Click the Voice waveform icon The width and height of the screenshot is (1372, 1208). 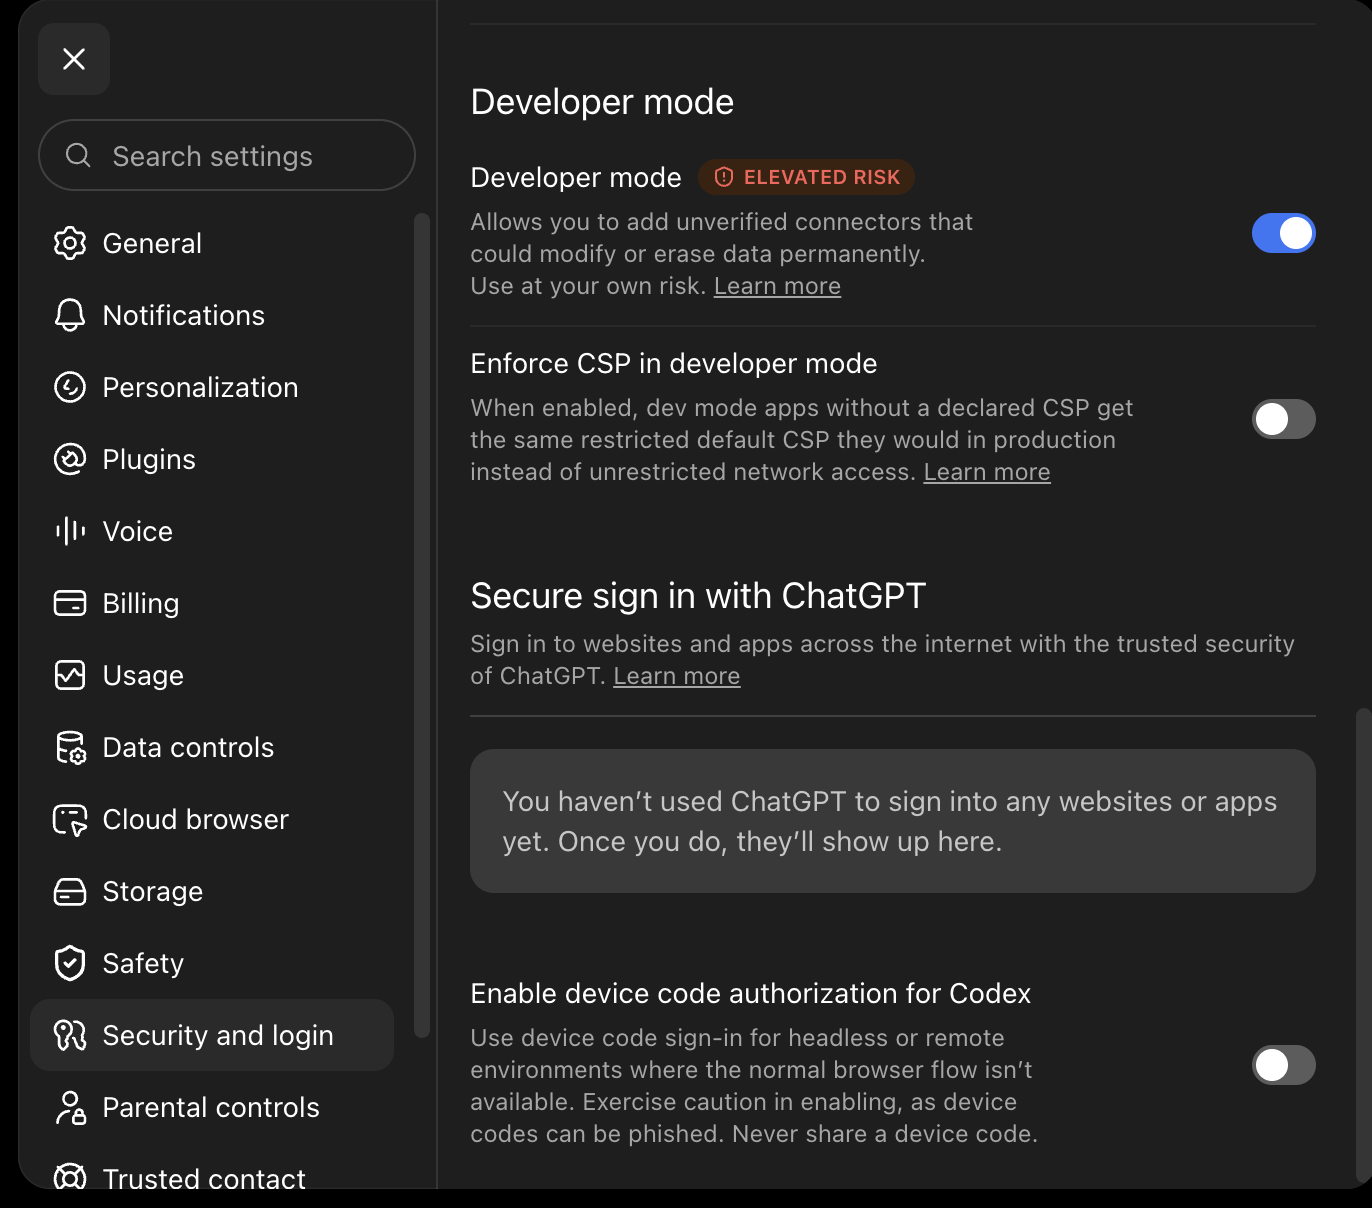[70, 531]
